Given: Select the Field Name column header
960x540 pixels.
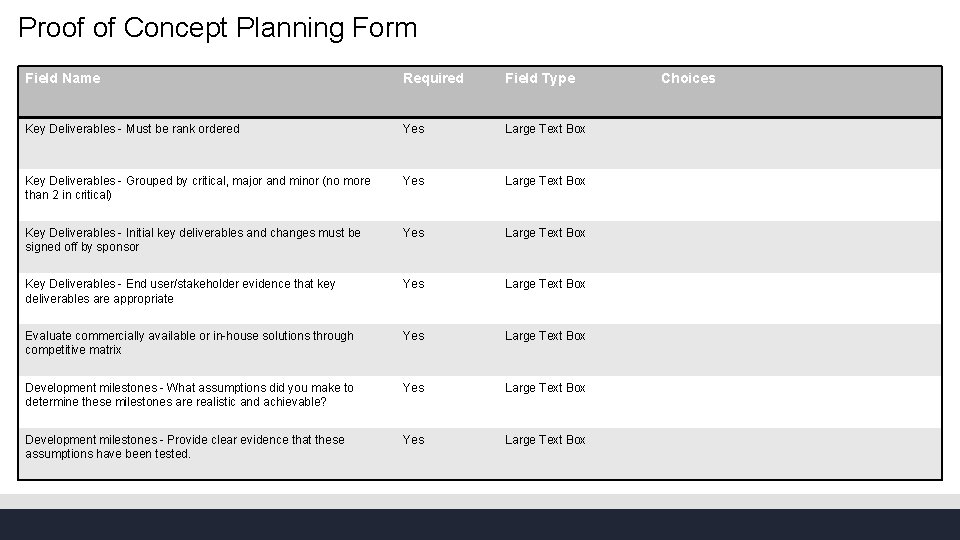Looking at the screenshot, I should [62, 78].
